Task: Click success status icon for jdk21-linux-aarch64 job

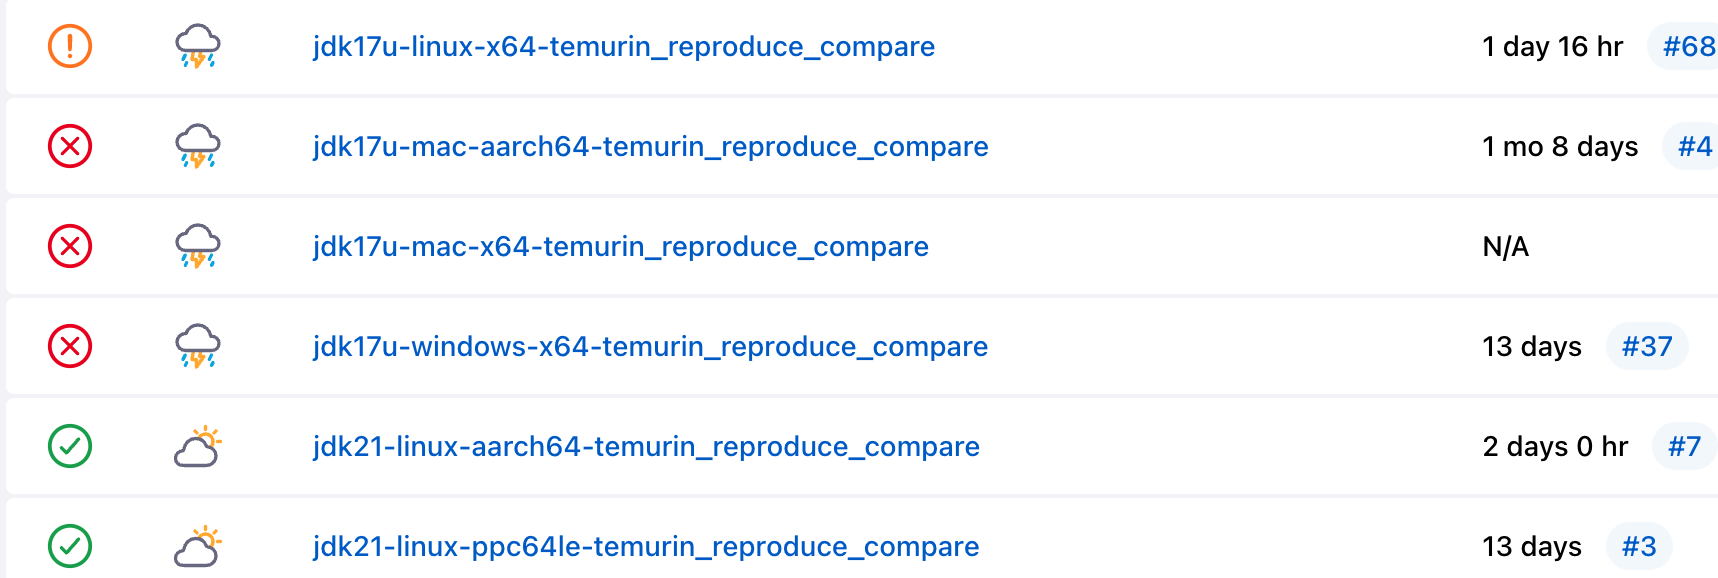Action: [x=70, y=446]
